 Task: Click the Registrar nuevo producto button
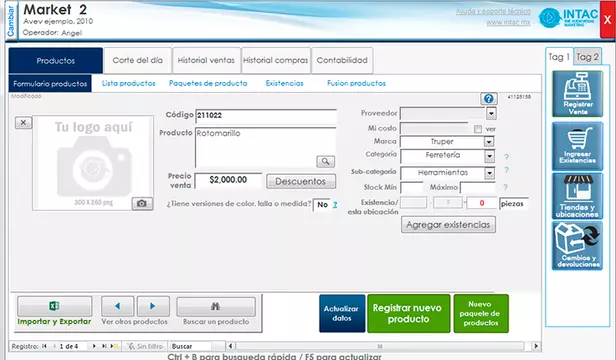pyautogui.click(x=409, y=314)
